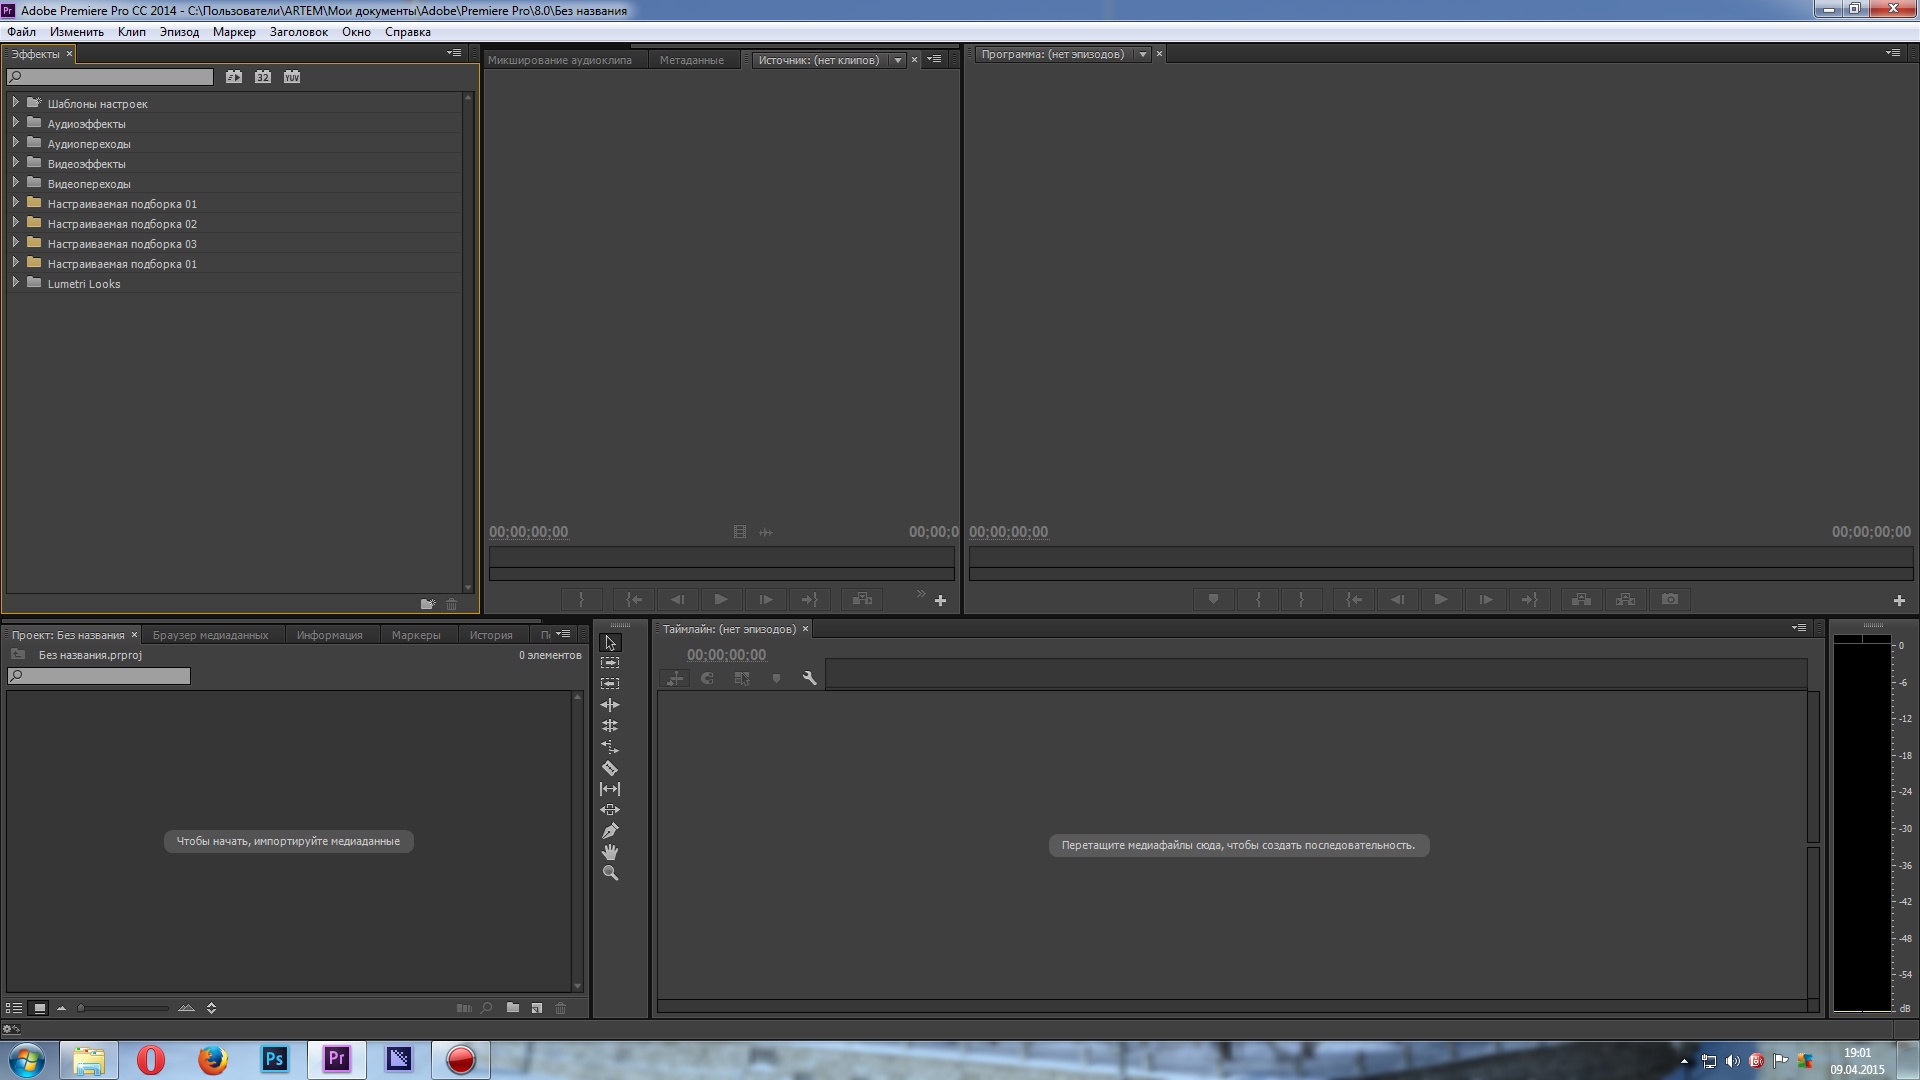Screen dimensions: 1920x1080
Task: Open Timeline panel flyout menu
Action: pos(1799,628)
